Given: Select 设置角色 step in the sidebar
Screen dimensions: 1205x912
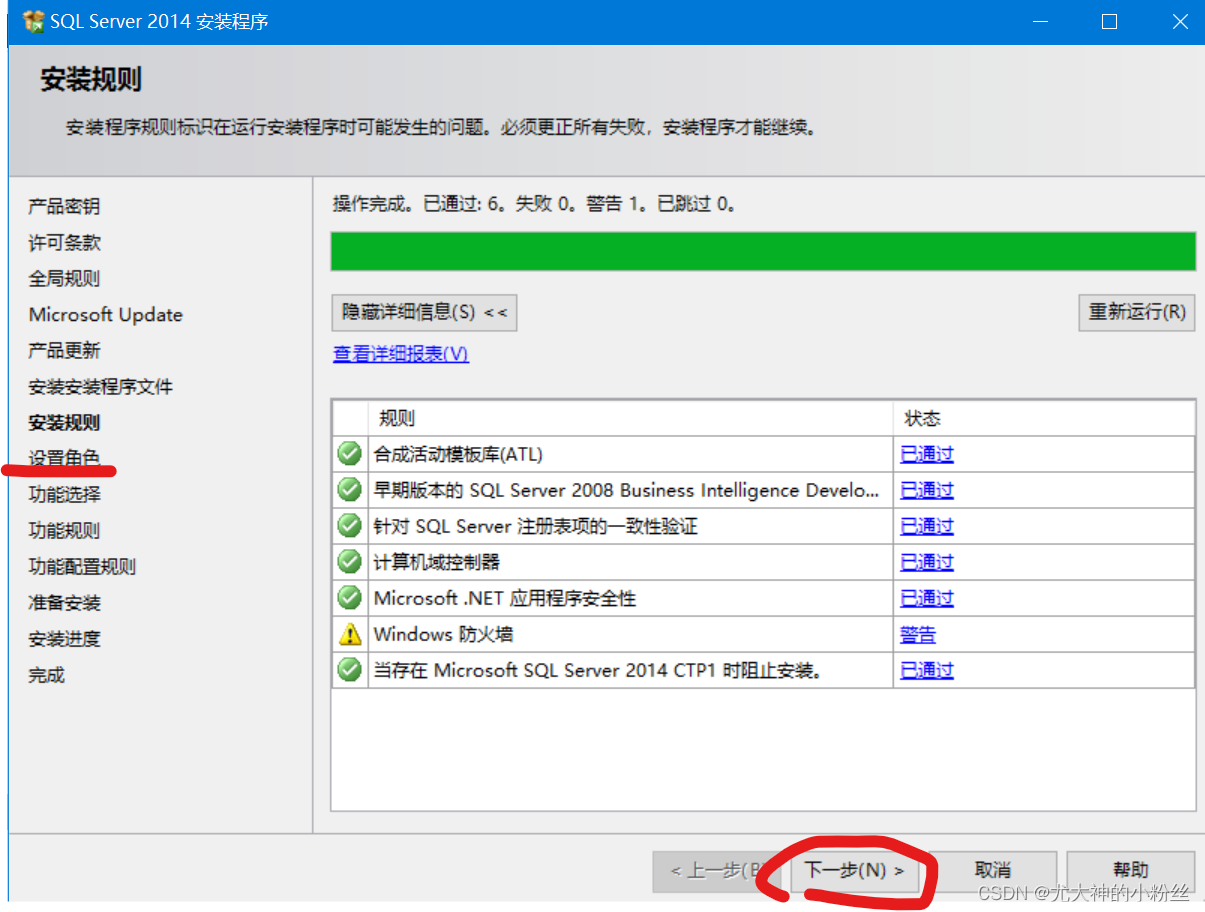Looking at the screenshot, I should tap(63, 458).
